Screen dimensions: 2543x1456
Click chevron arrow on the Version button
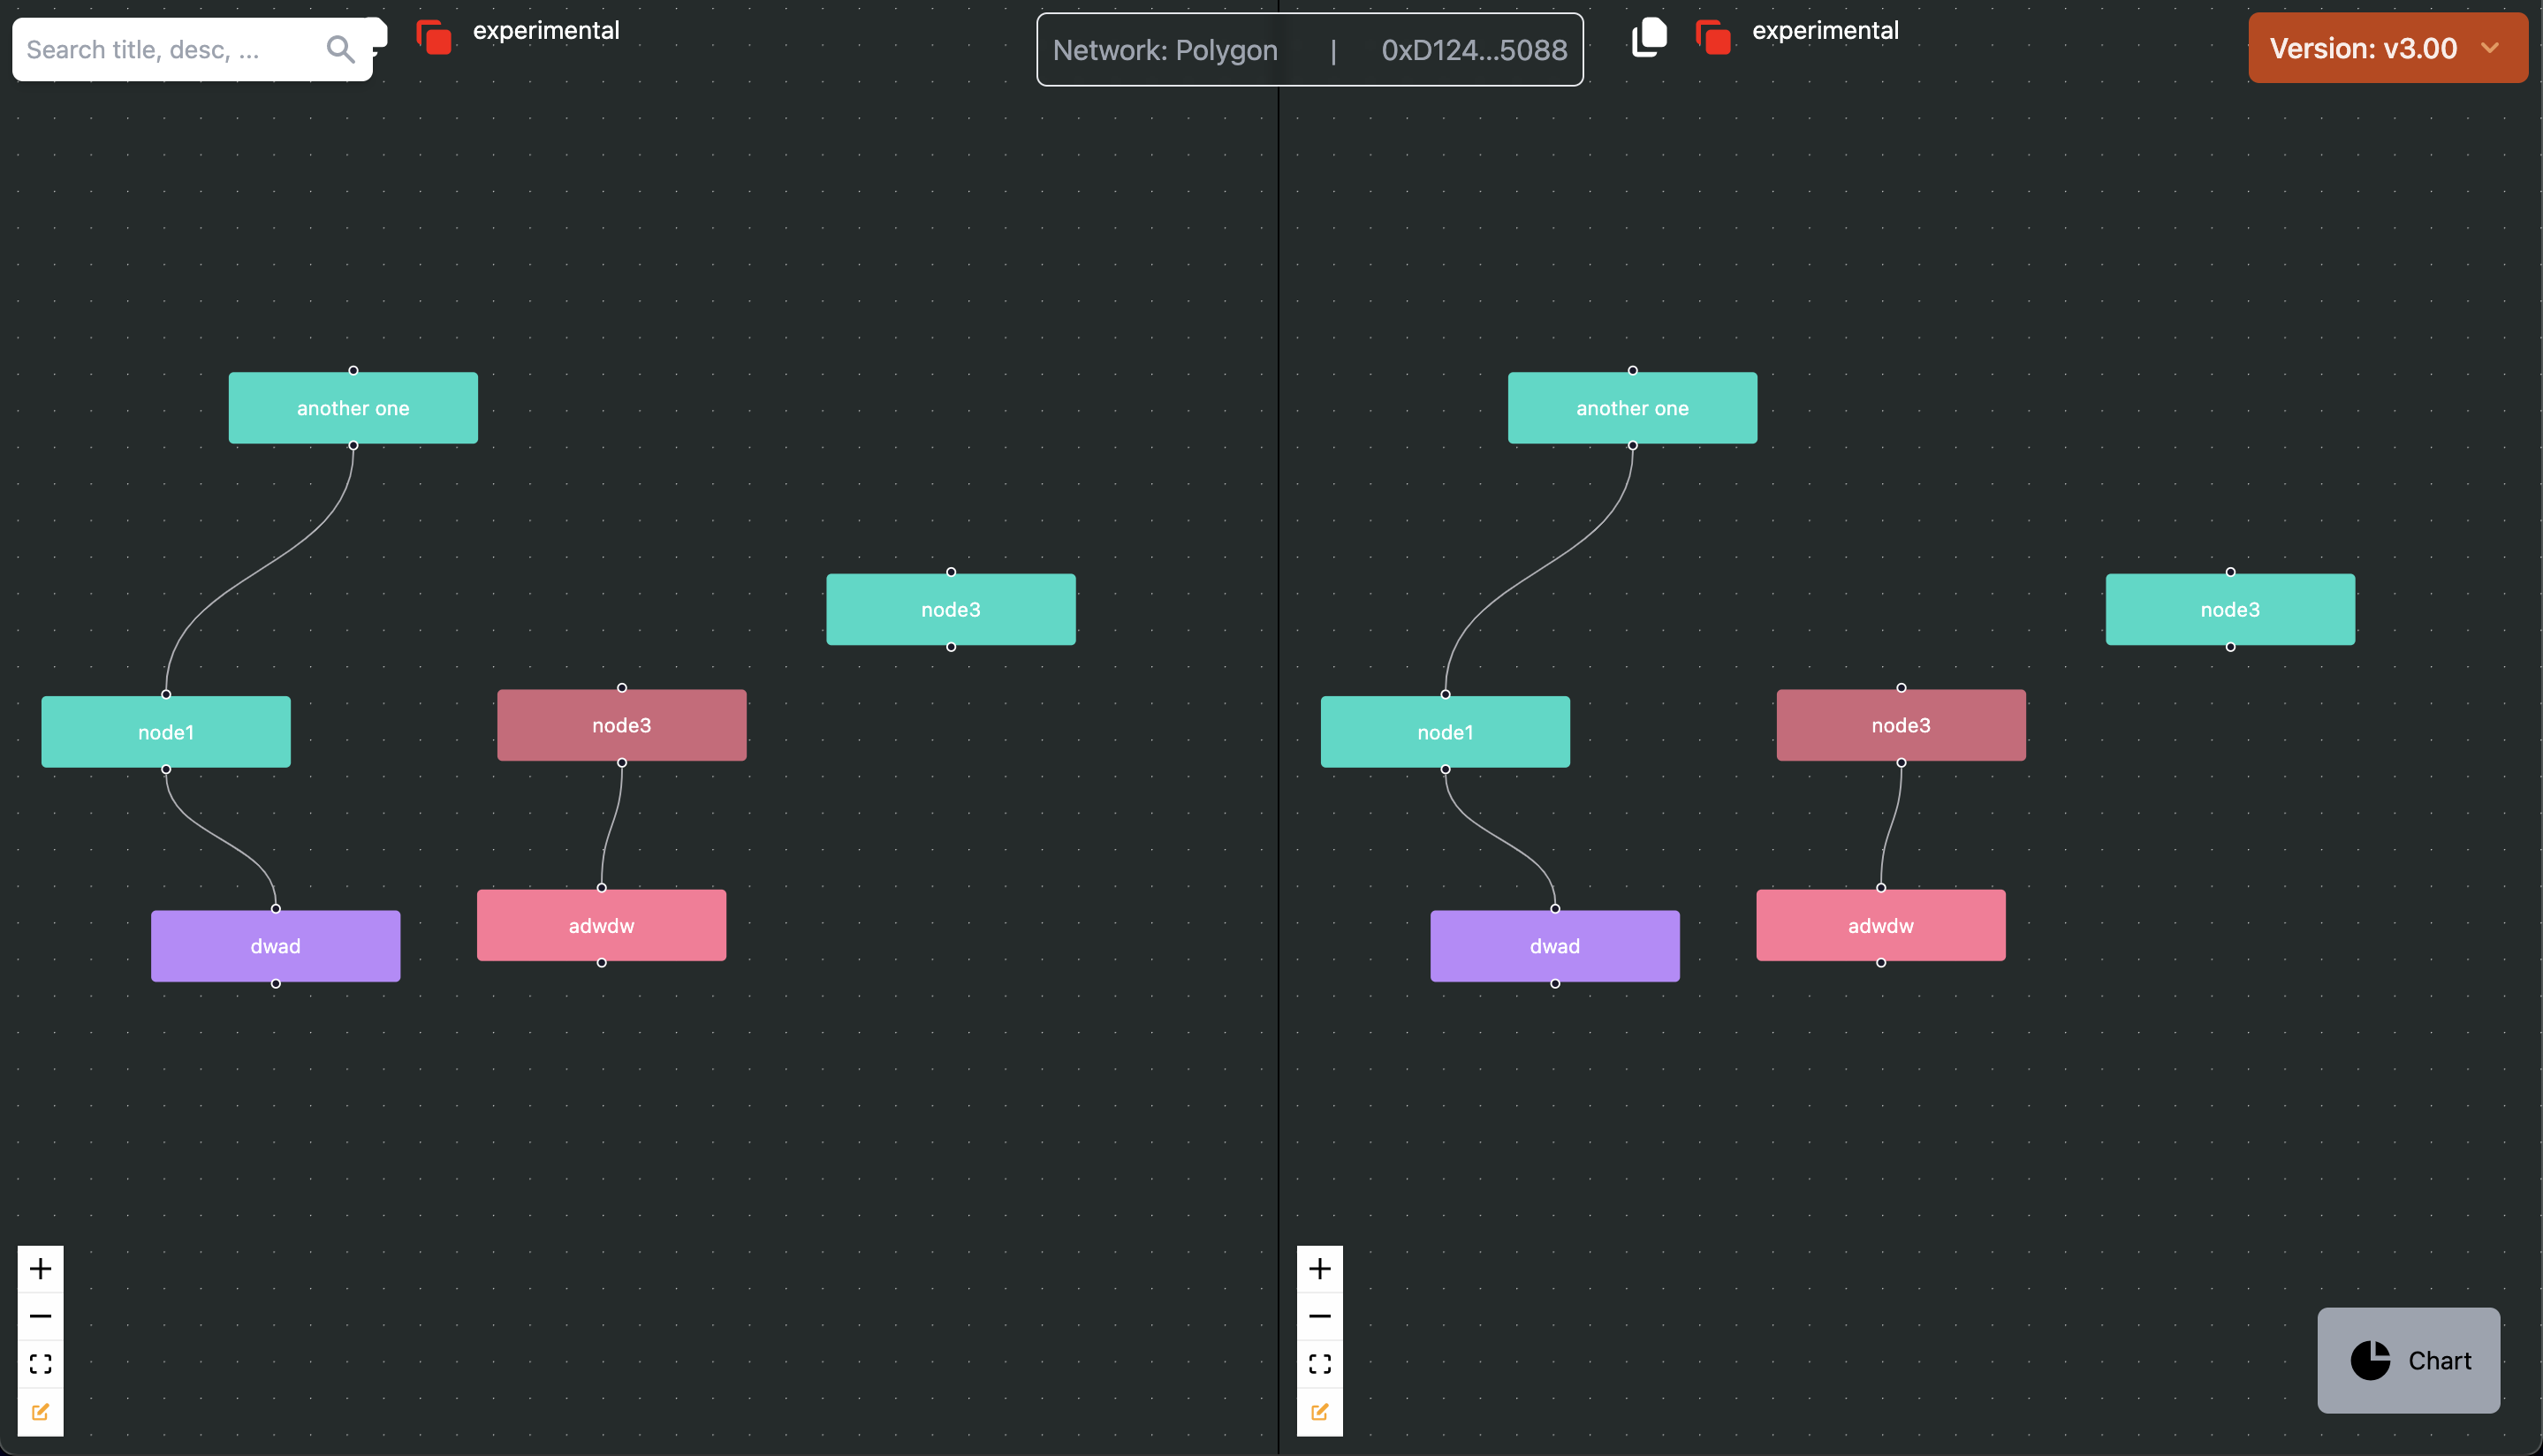(2490, 48)
